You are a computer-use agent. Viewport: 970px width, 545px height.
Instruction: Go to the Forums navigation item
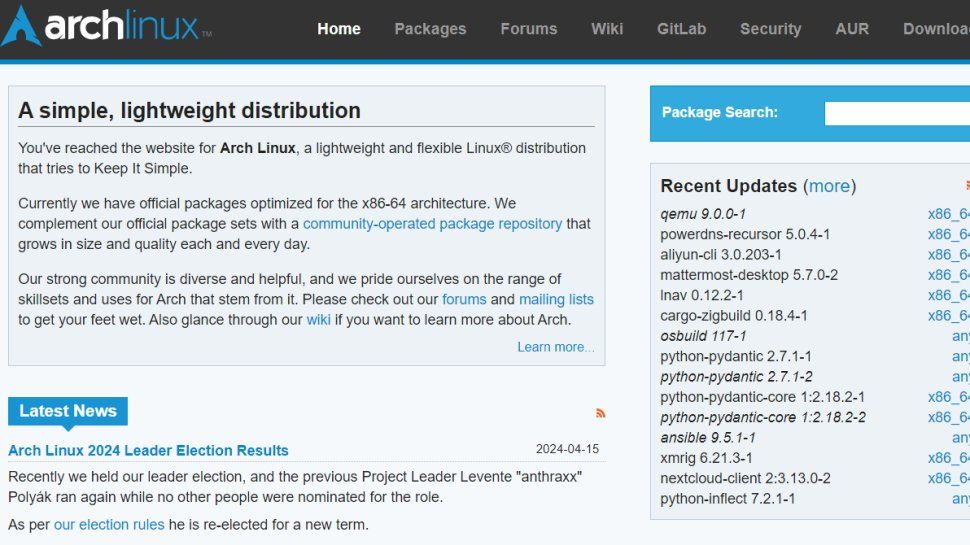[529, 29]
